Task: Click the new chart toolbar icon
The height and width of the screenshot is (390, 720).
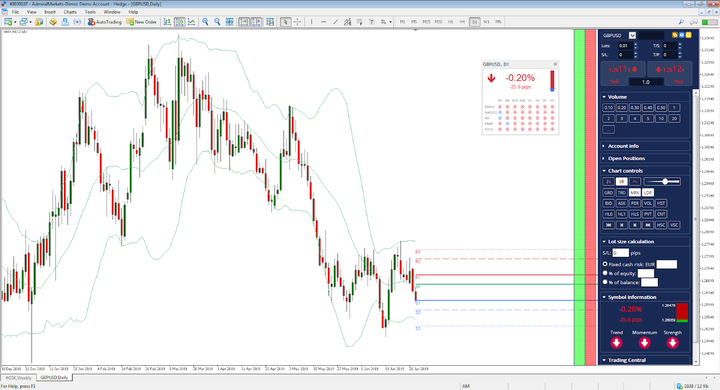Action: [x=8, y=22]
